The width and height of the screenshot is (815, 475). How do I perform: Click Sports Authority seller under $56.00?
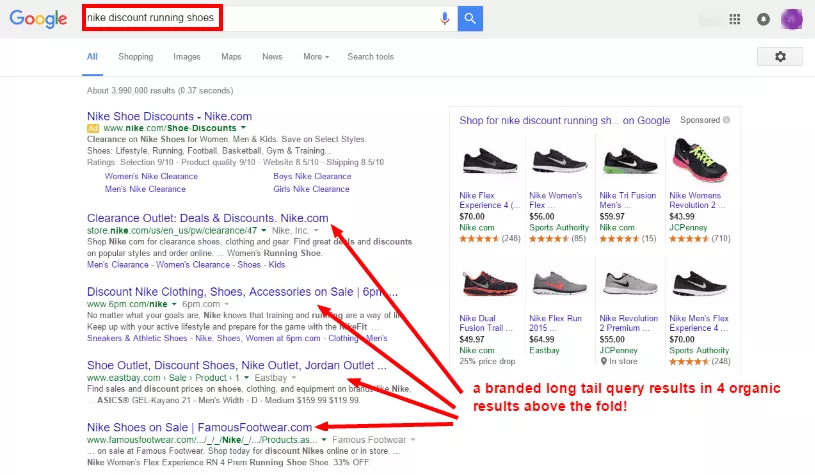point(559,228)
